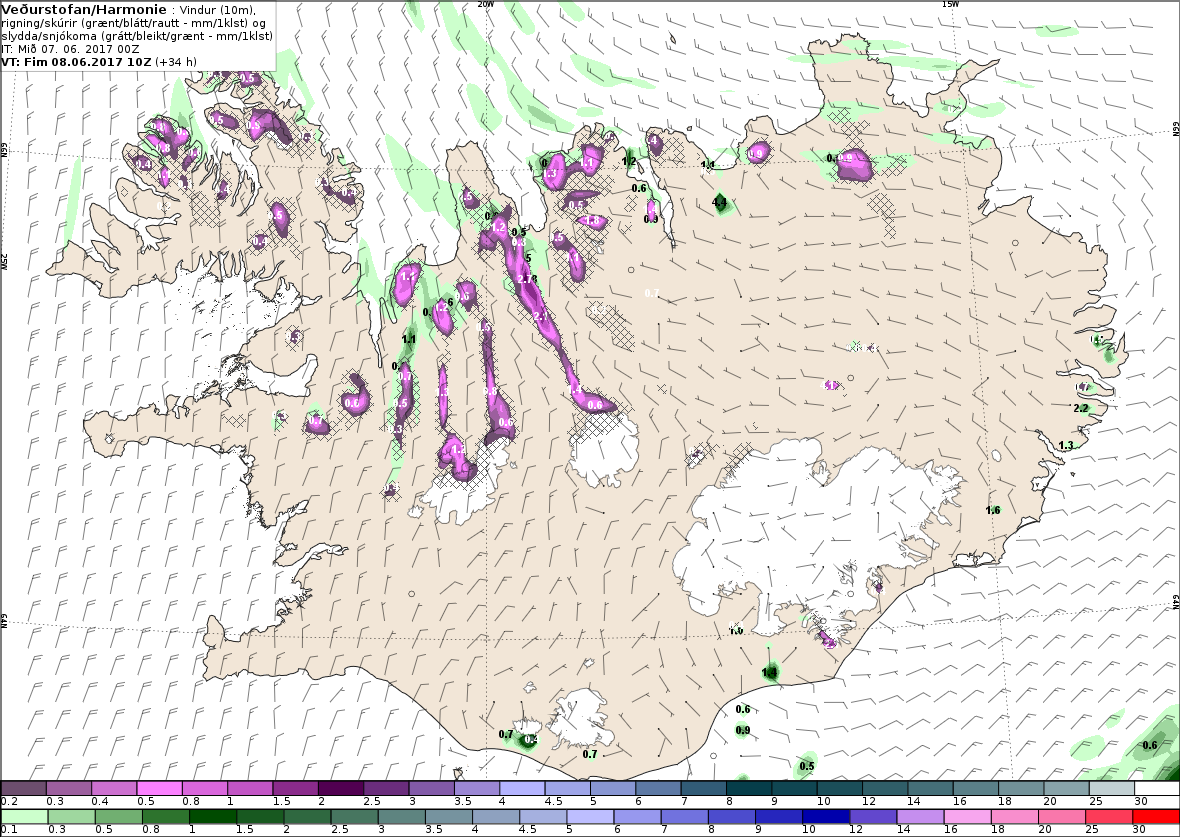
Task: Pick the darkest green swatch labeled 1 in lower legend
Action: tap(212, 817)
